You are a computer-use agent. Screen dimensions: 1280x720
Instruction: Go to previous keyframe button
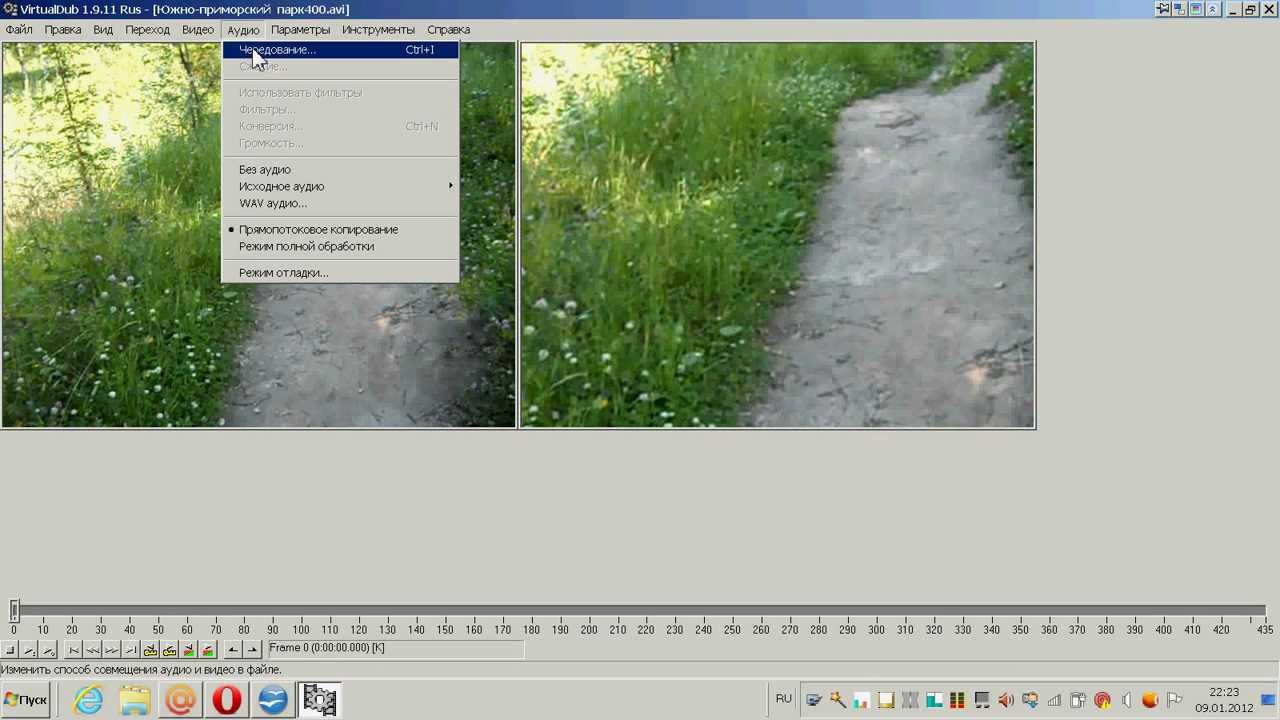click(x=150, y=650)
